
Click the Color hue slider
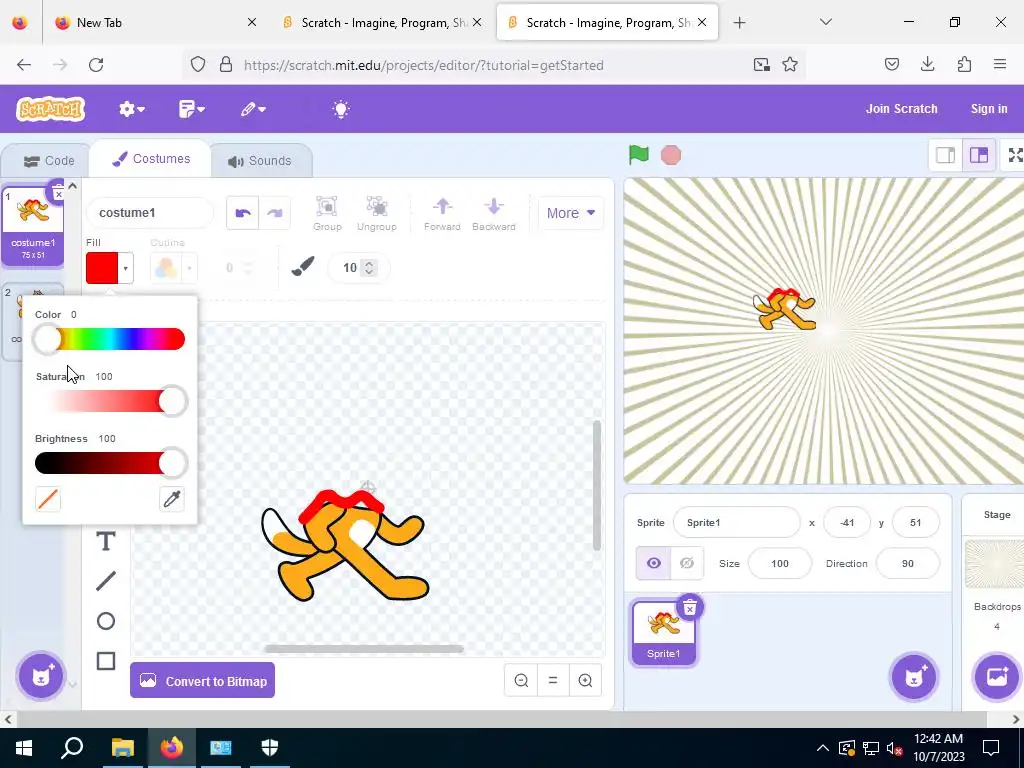pos(110,339)
